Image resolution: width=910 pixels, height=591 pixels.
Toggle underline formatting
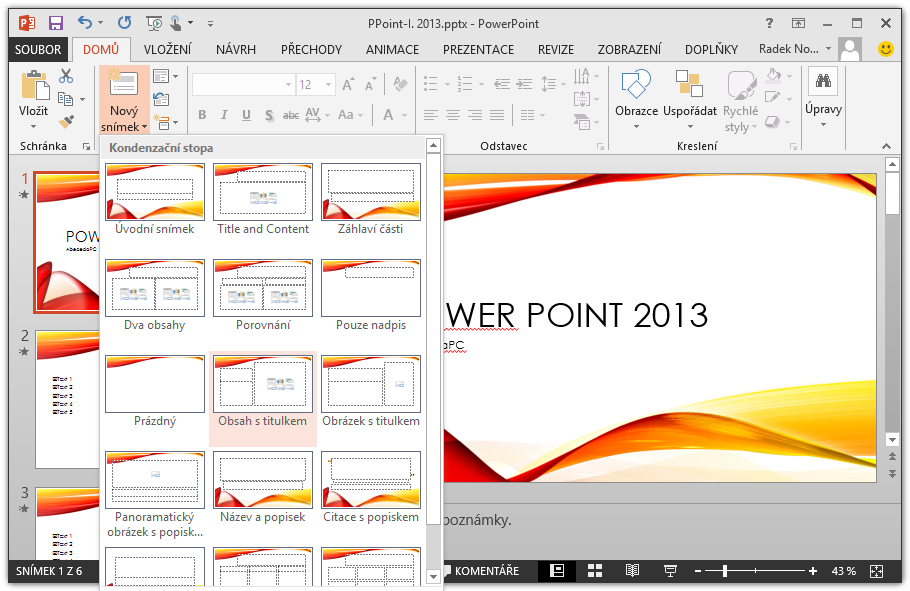pyautogui.click(x=246, y=115)
